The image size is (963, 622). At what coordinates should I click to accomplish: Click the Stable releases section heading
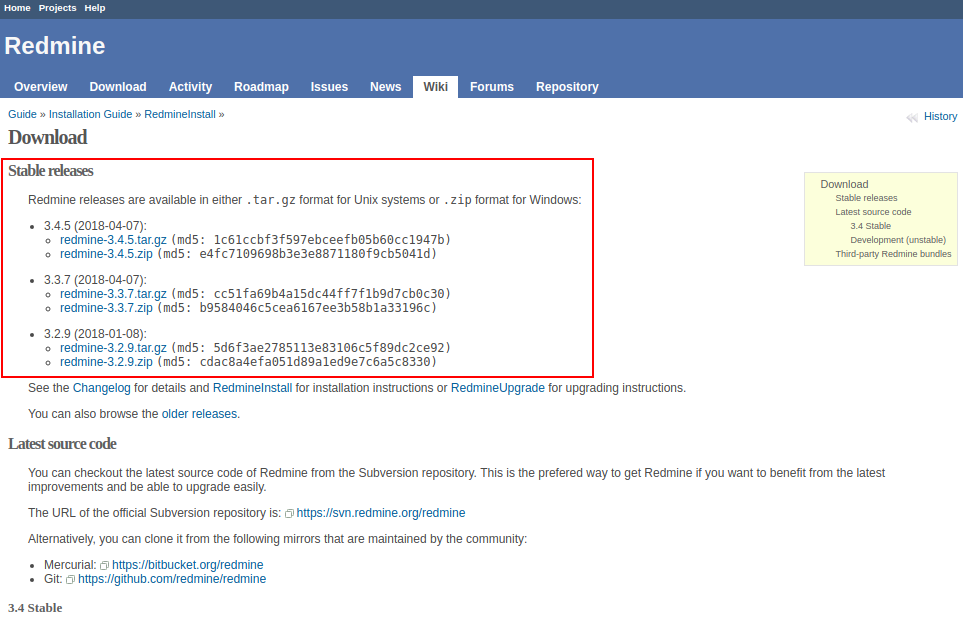coord(50,171)
